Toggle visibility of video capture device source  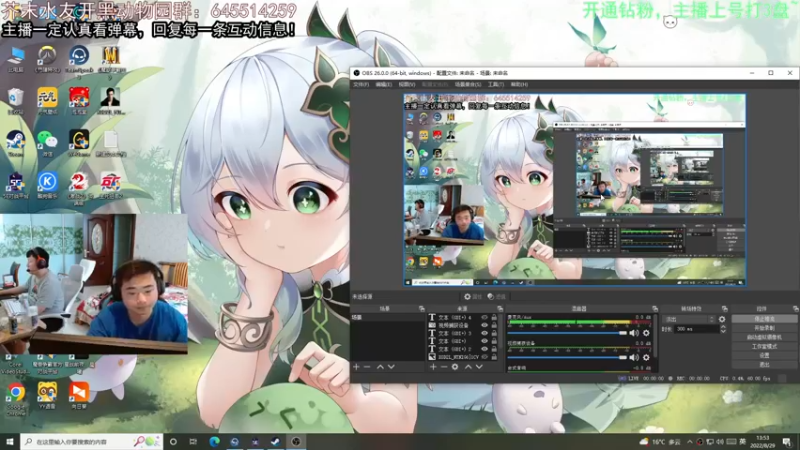tap(484, 325)
